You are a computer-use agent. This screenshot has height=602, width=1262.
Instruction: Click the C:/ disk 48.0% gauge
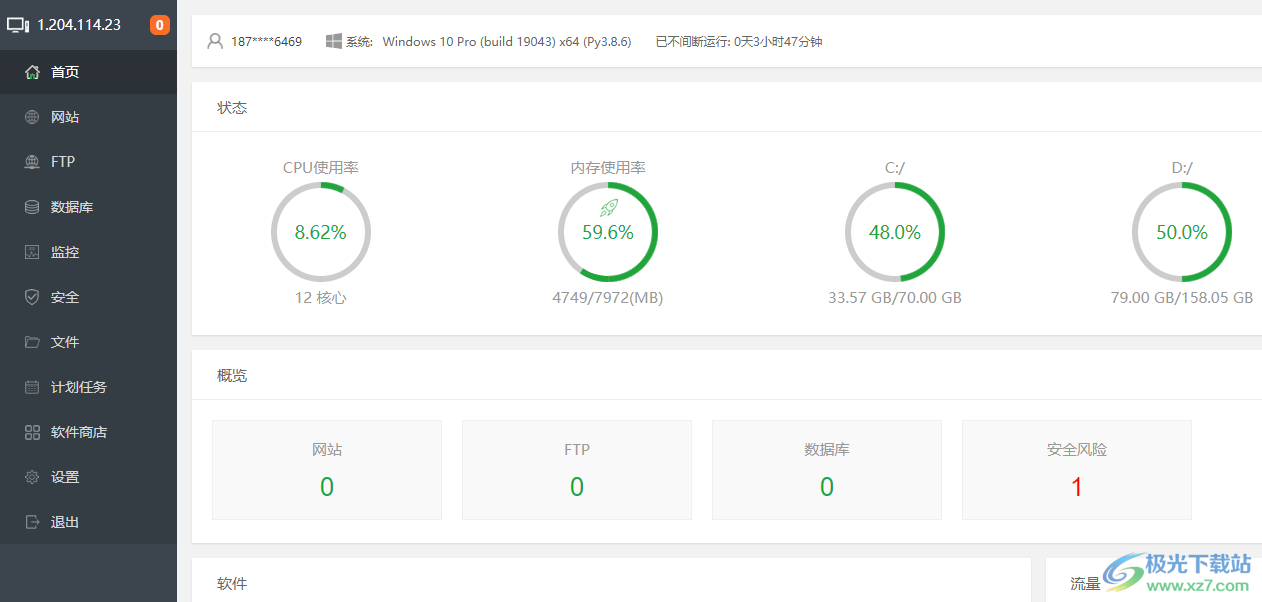pyautogui.click(x=895, y=232)
